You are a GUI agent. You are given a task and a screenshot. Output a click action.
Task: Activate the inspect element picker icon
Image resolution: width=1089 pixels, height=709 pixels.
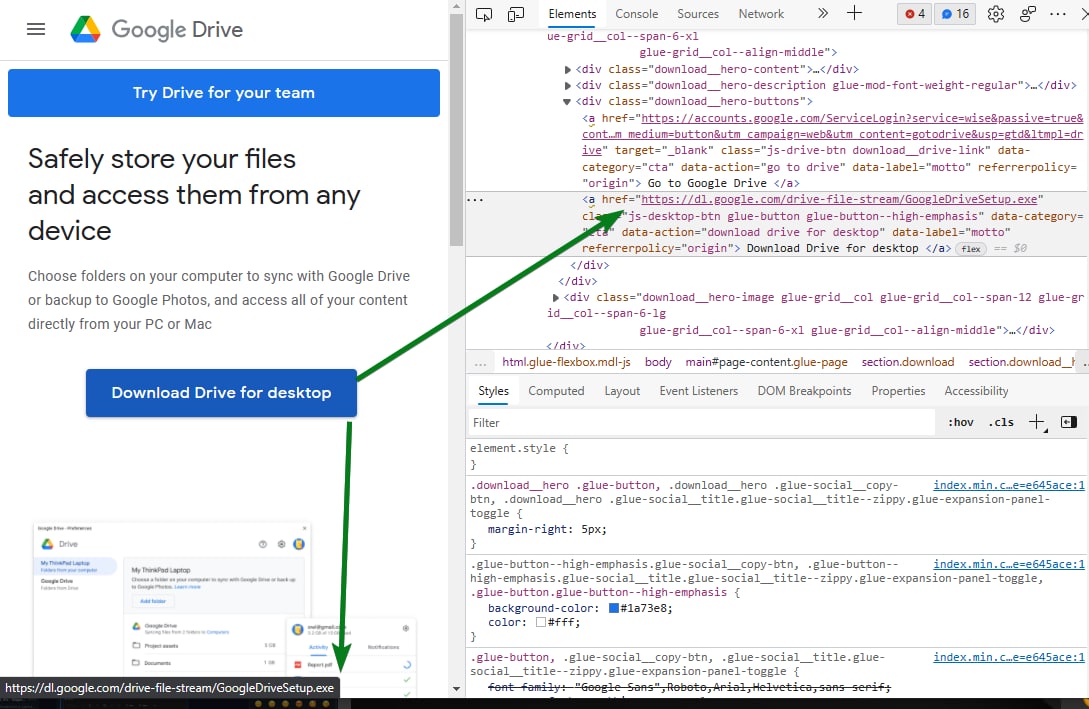[x=484, y=14]
